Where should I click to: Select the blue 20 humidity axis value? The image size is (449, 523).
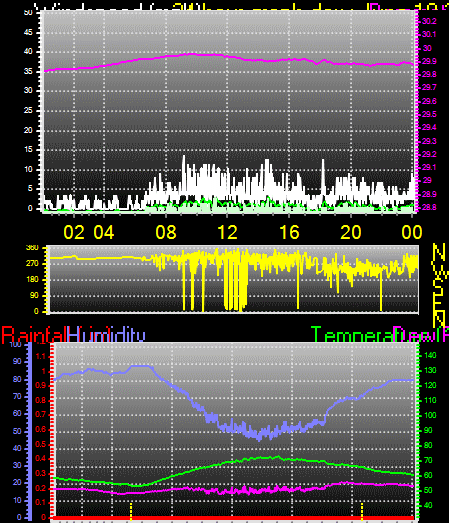[x=17, y=483]
